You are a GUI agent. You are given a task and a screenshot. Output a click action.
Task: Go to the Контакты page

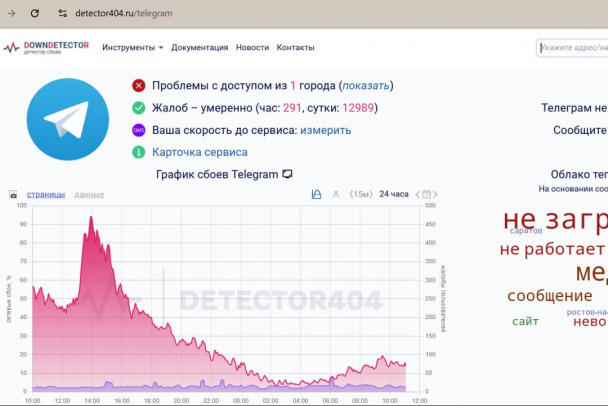(x=295, y=47)
